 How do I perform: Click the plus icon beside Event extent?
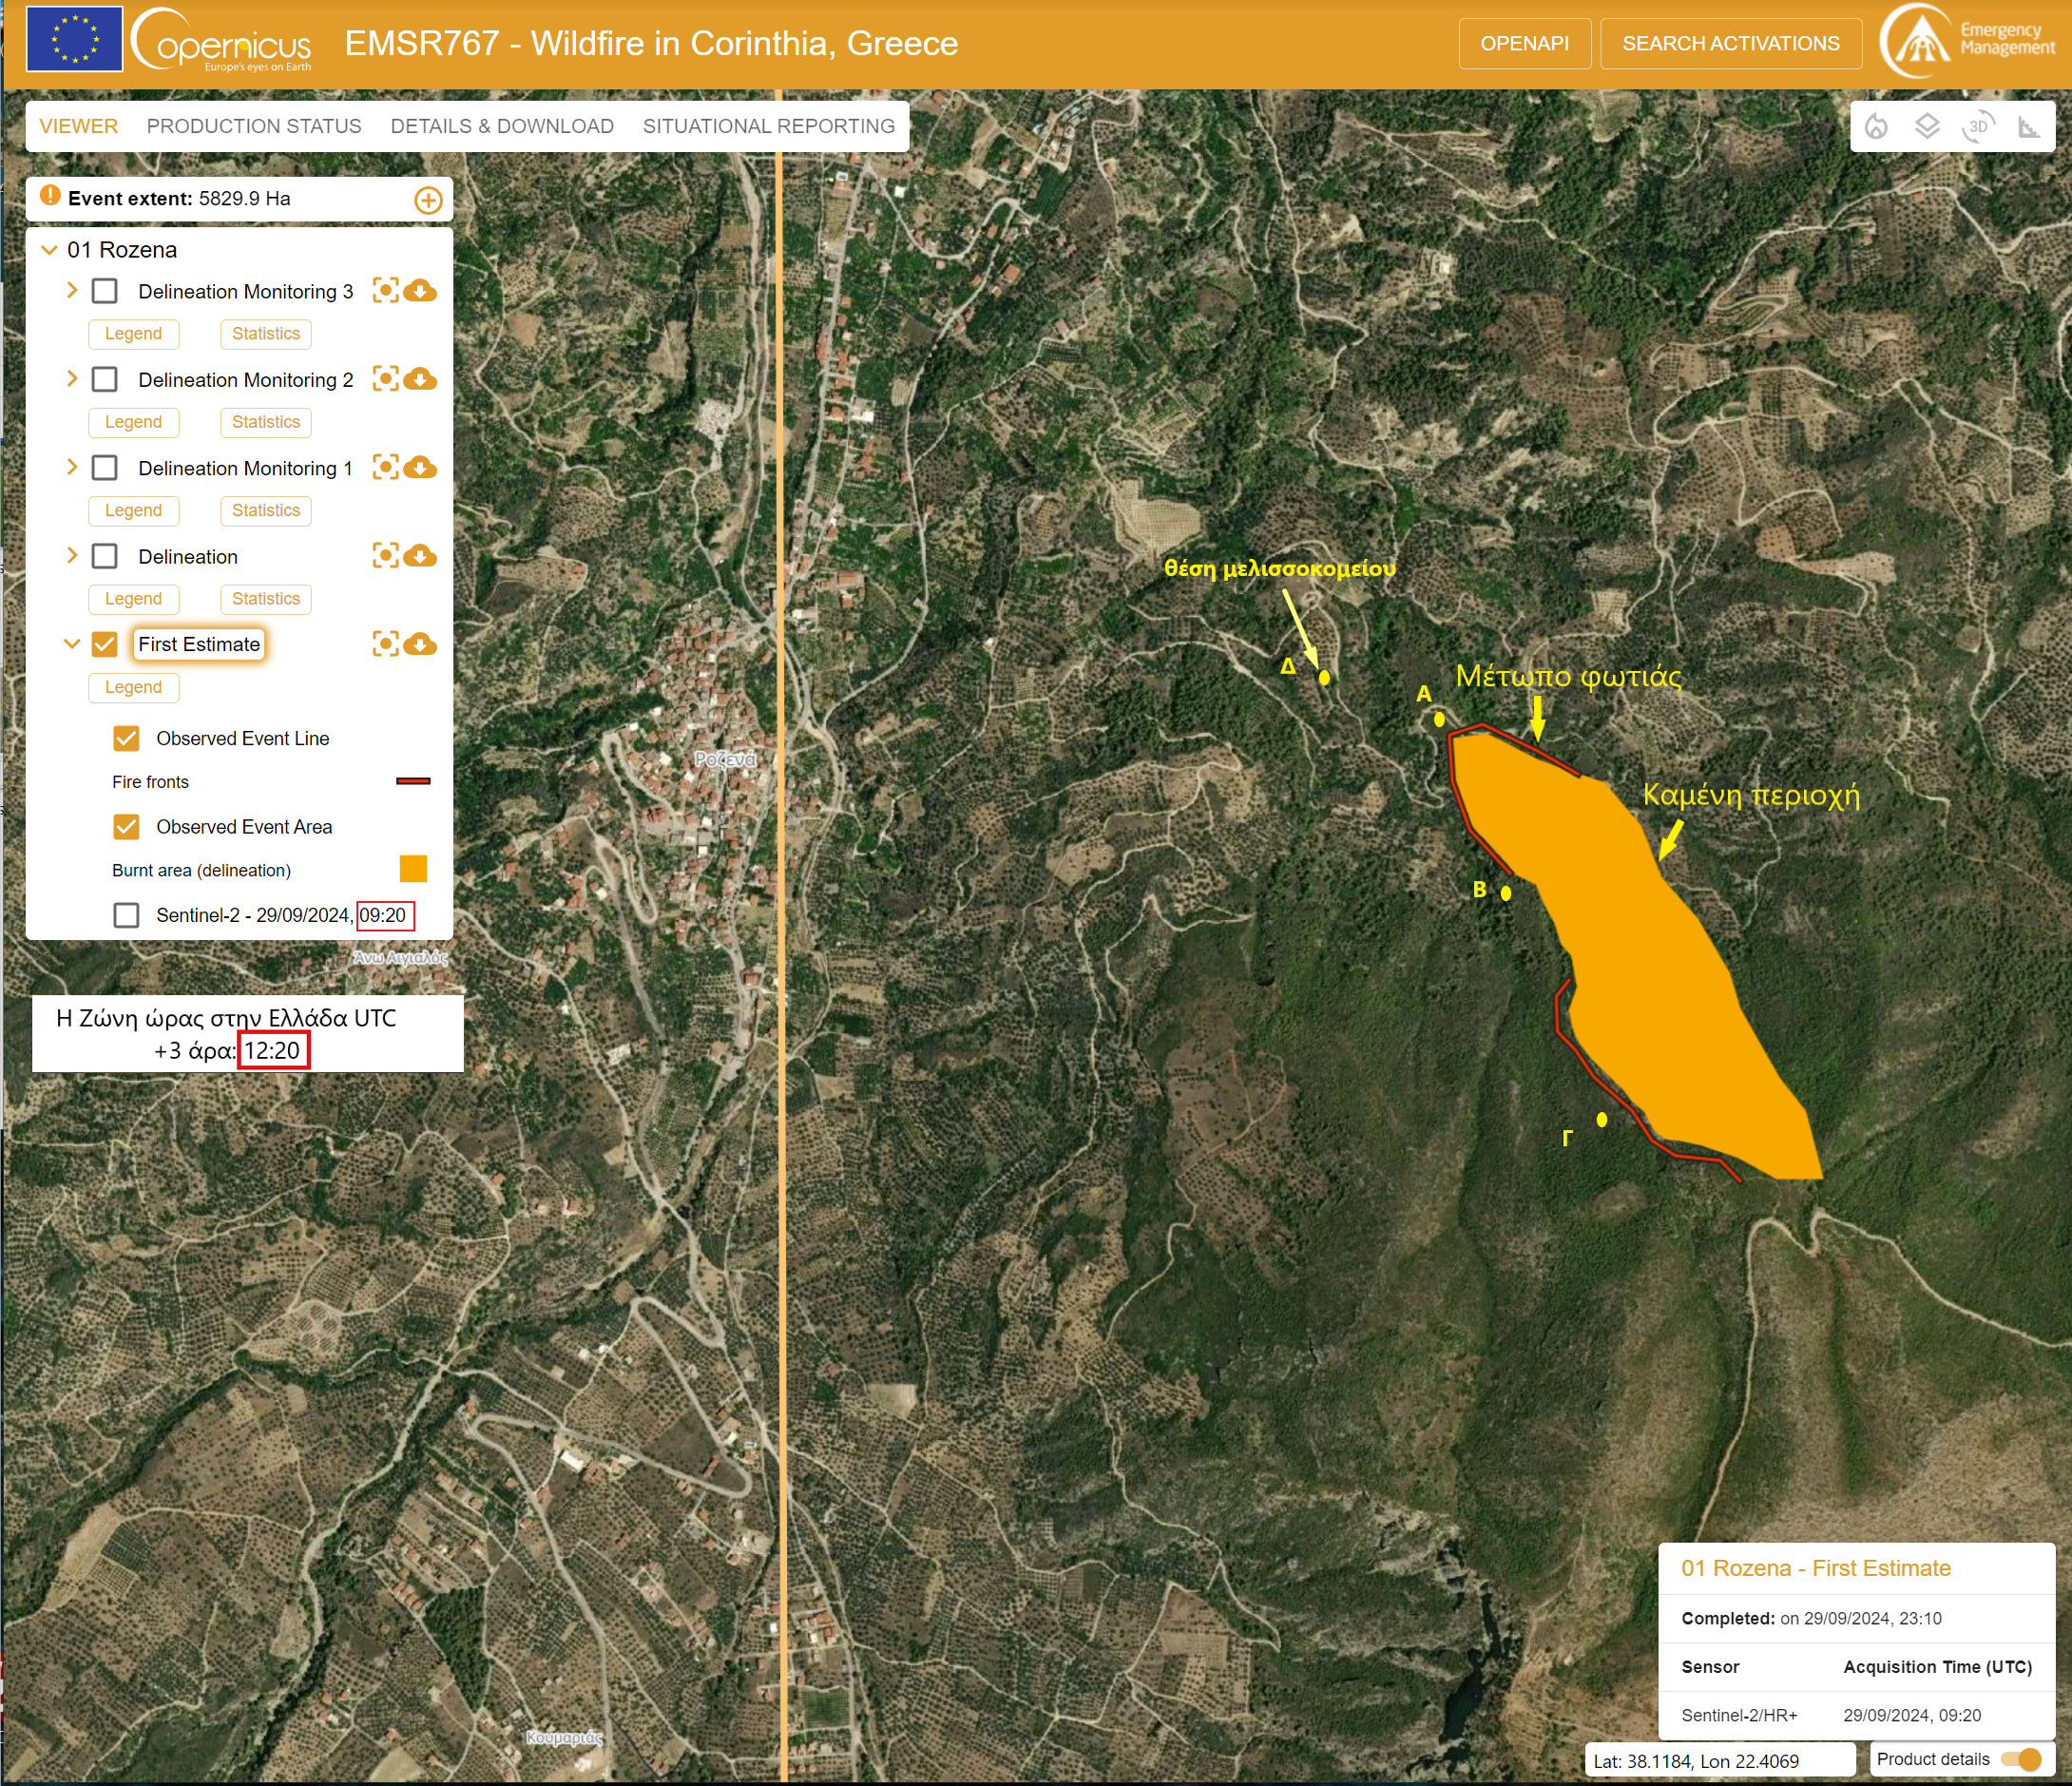click(x=428, y=200)
